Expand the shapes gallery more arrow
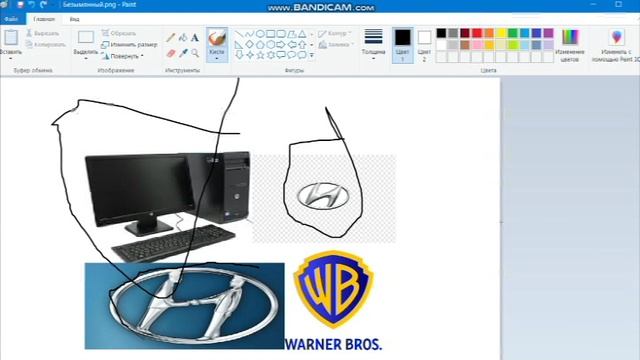The height and width of the screenshot is (360, 640). tap(311, 55)
